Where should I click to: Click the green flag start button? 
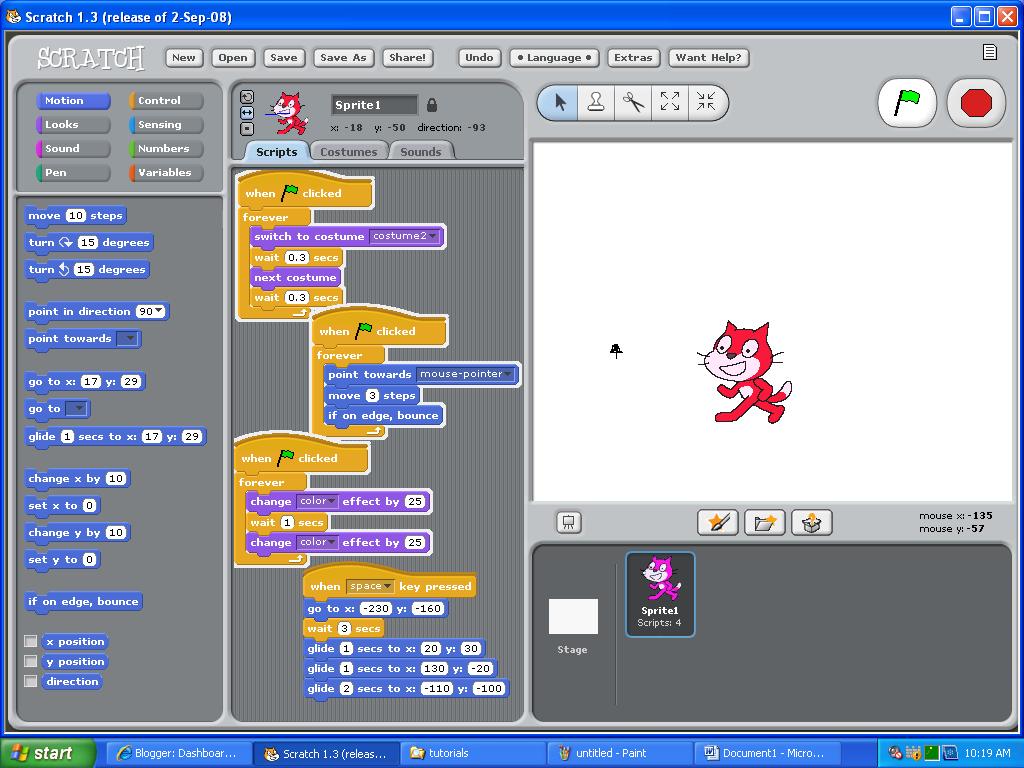coord(907,103)
